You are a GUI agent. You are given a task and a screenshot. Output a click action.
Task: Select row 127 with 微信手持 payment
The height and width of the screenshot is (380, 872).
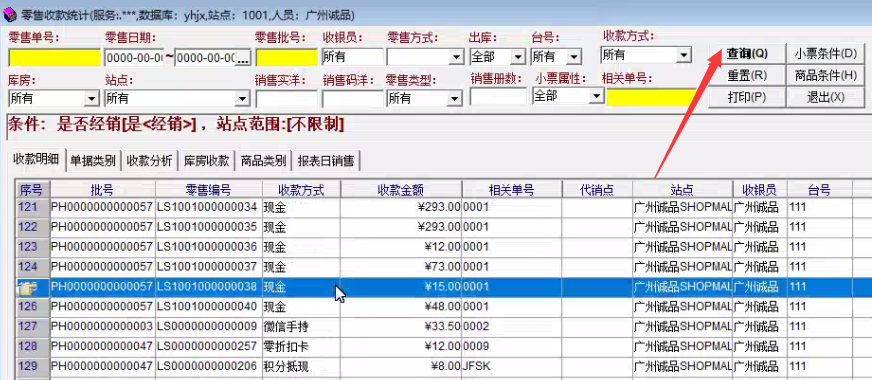point(444,327)
